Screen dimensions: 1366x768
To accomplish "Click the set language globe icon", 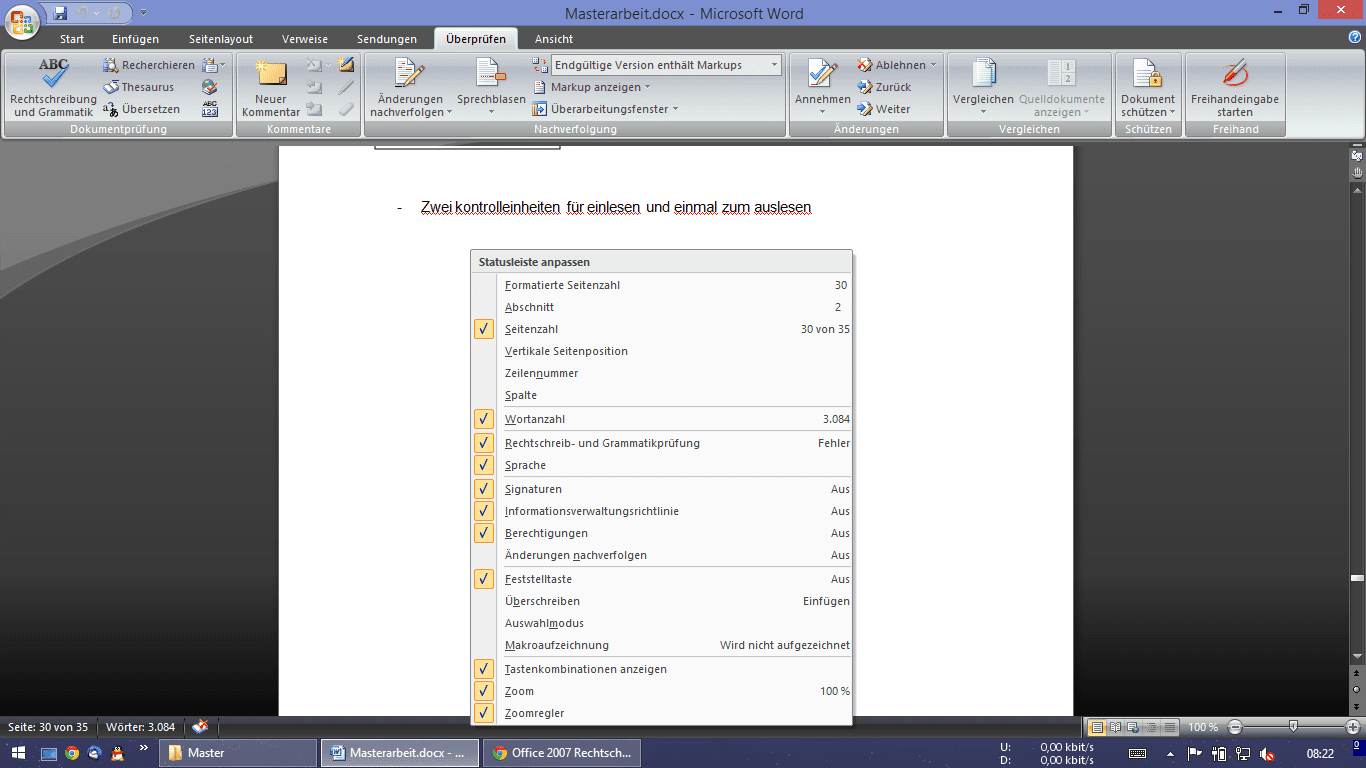I will tap(209, 87).
